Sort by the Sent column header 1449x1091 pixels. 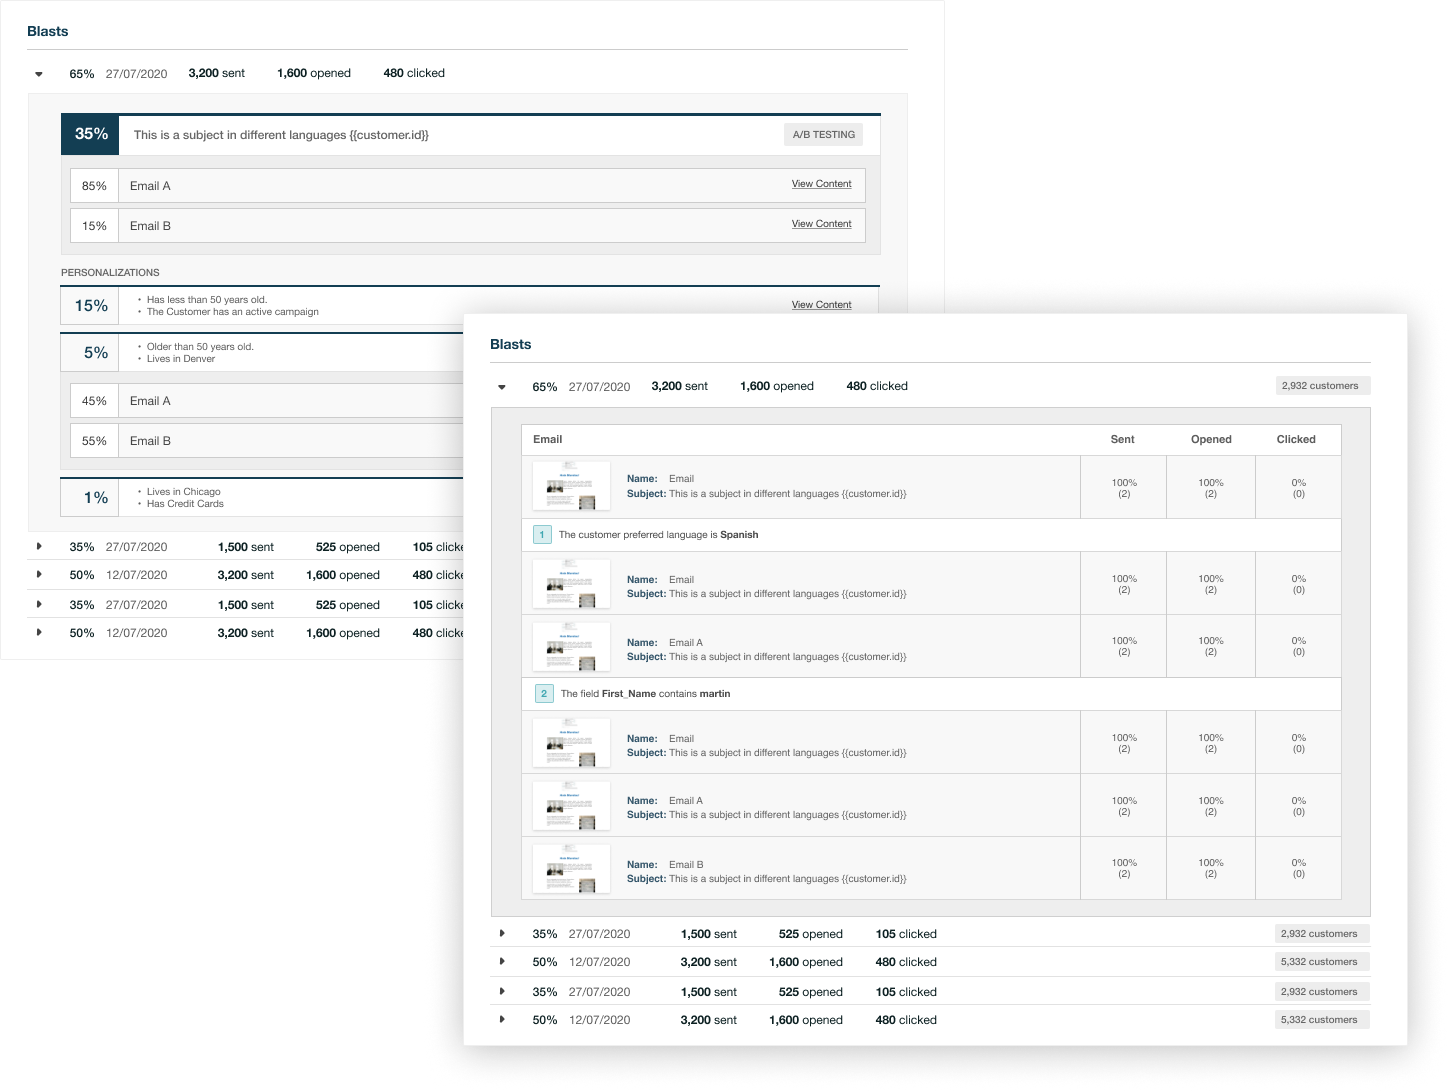1122,440
